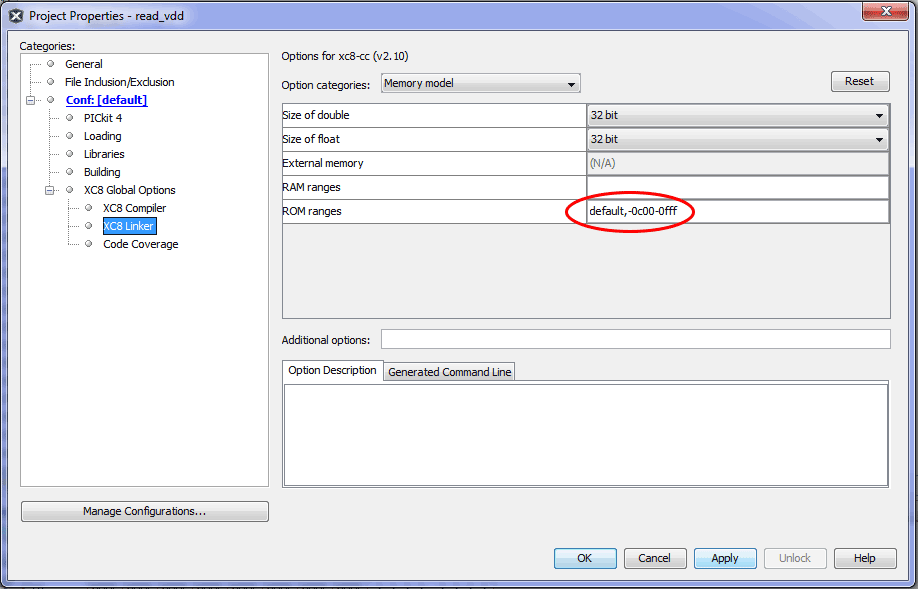Click bullet icon beside General
This screenshot has width=918, height=589.
[x=51, y=64]
